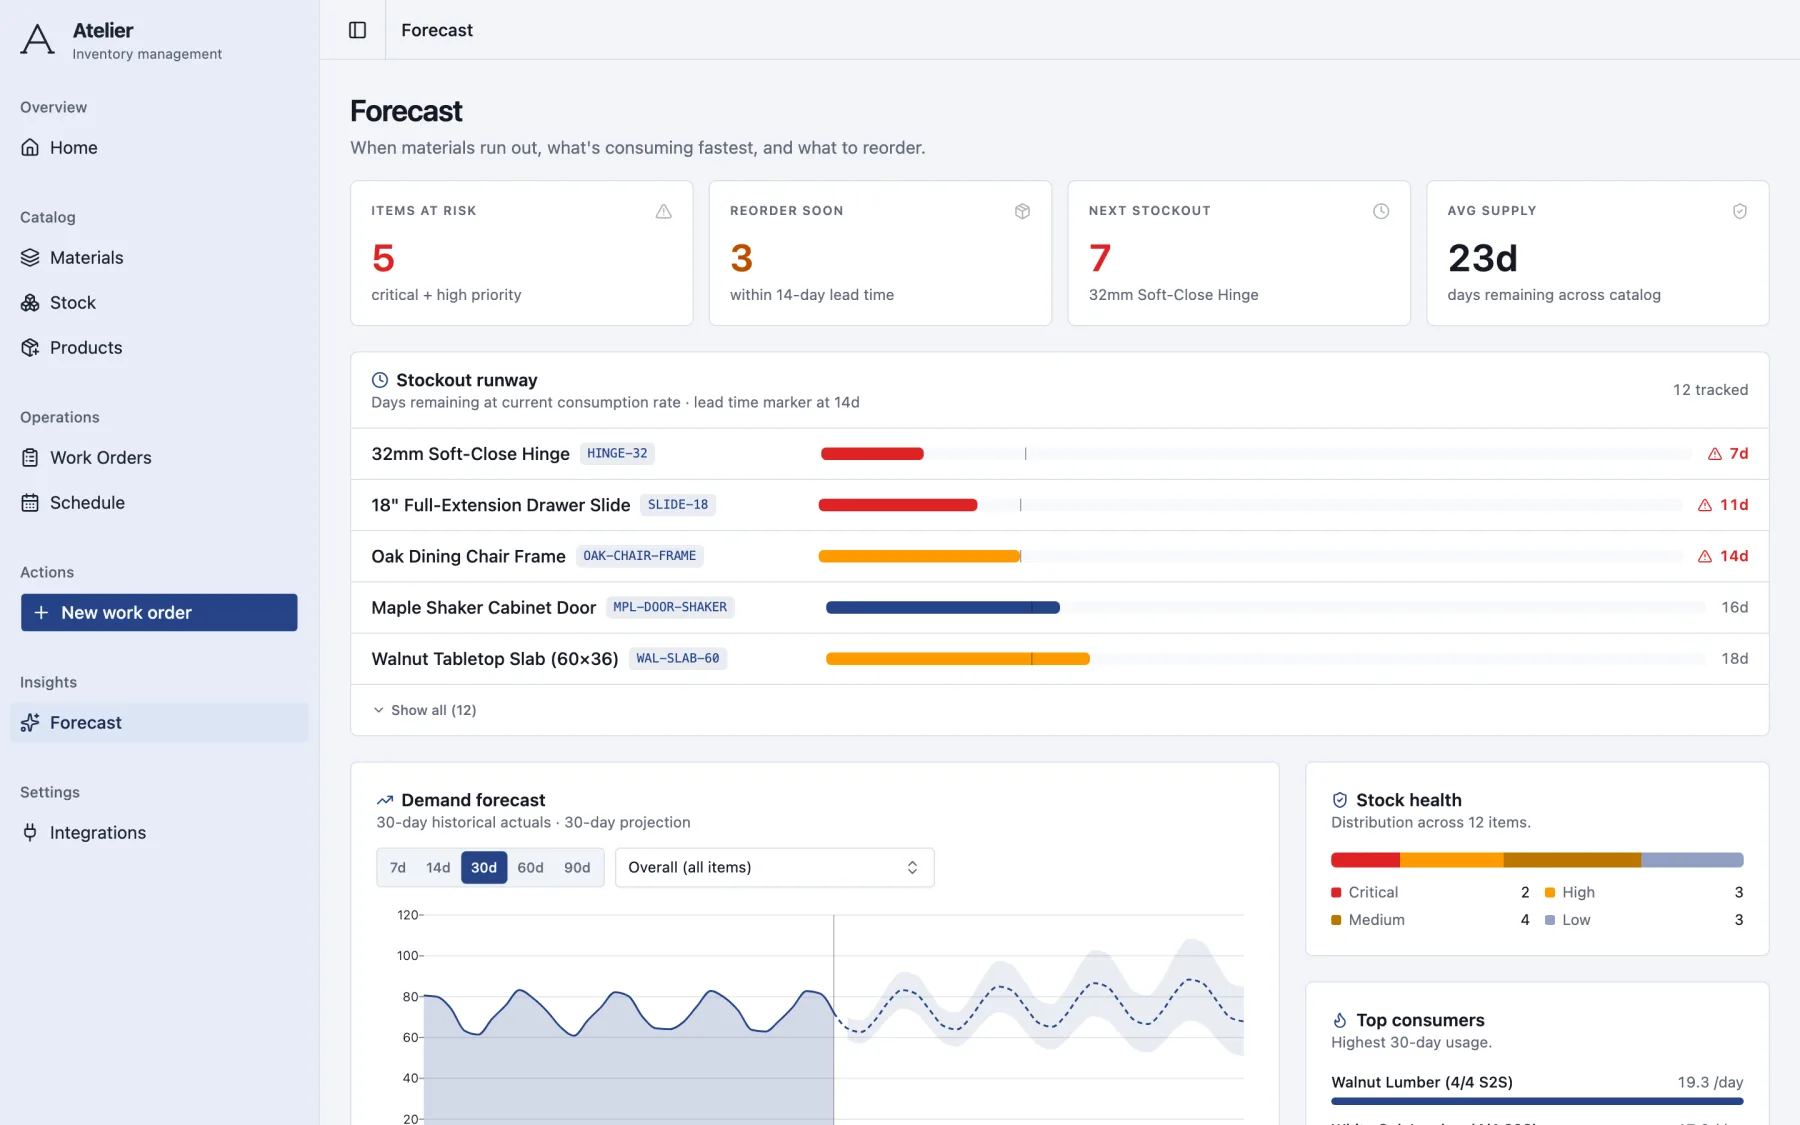1800x1125 pixels.
Task: Click Oak Dining Chair Frame row name
Action: [x=468, y=556]
